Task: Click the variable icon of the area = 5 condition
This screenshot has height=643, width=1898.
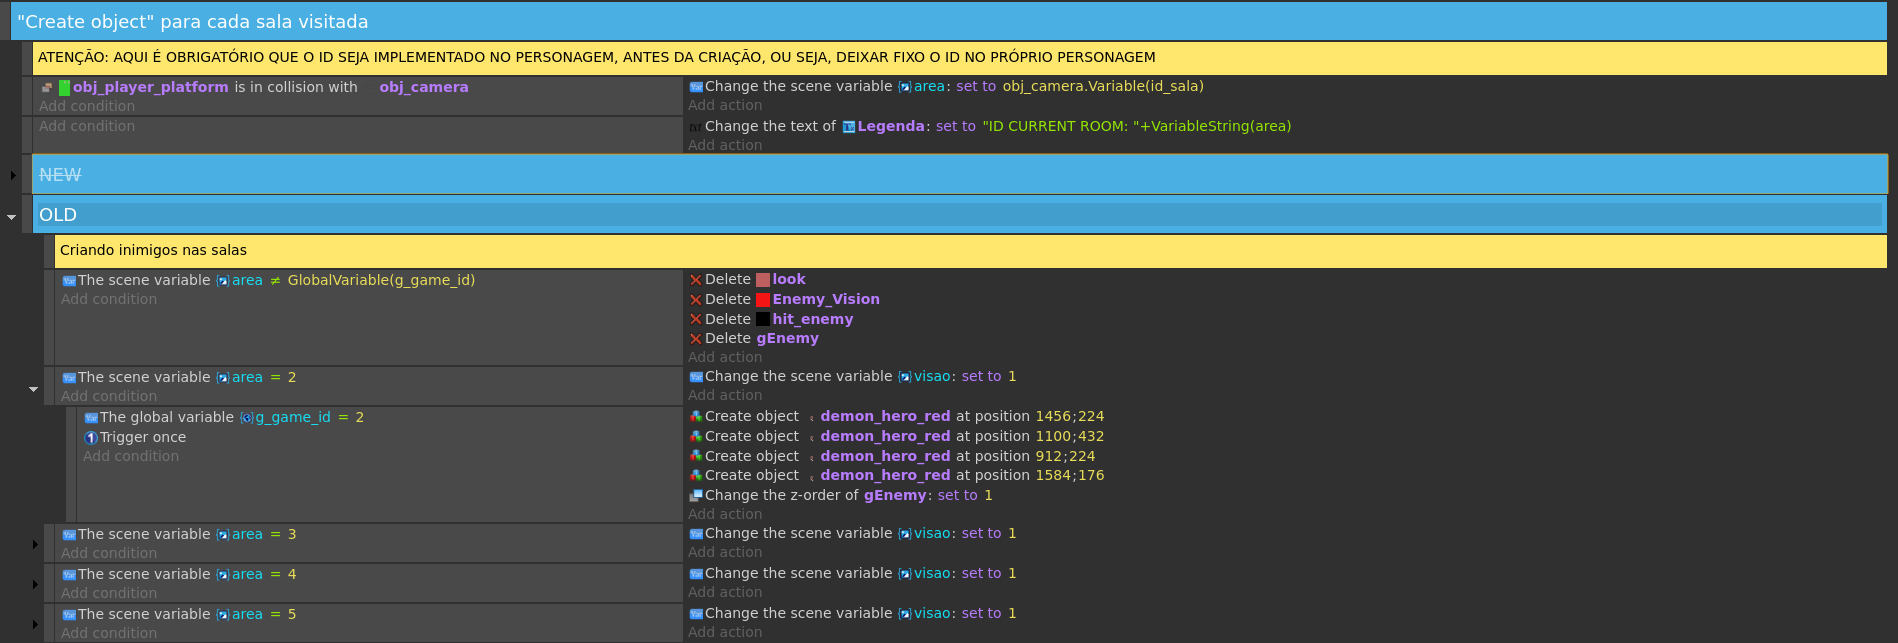Action: [69, 615]
